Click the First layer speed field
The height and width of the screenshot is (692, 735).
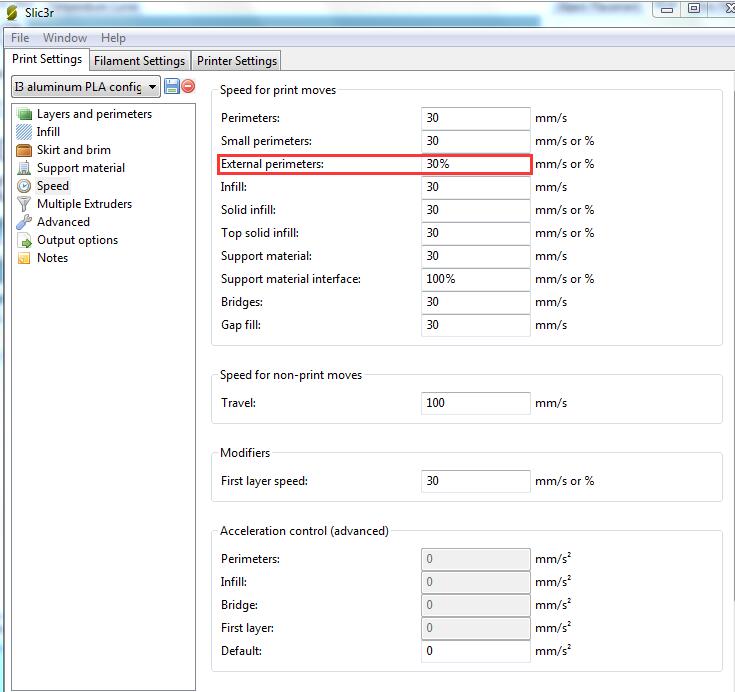(x=476, y=481)
